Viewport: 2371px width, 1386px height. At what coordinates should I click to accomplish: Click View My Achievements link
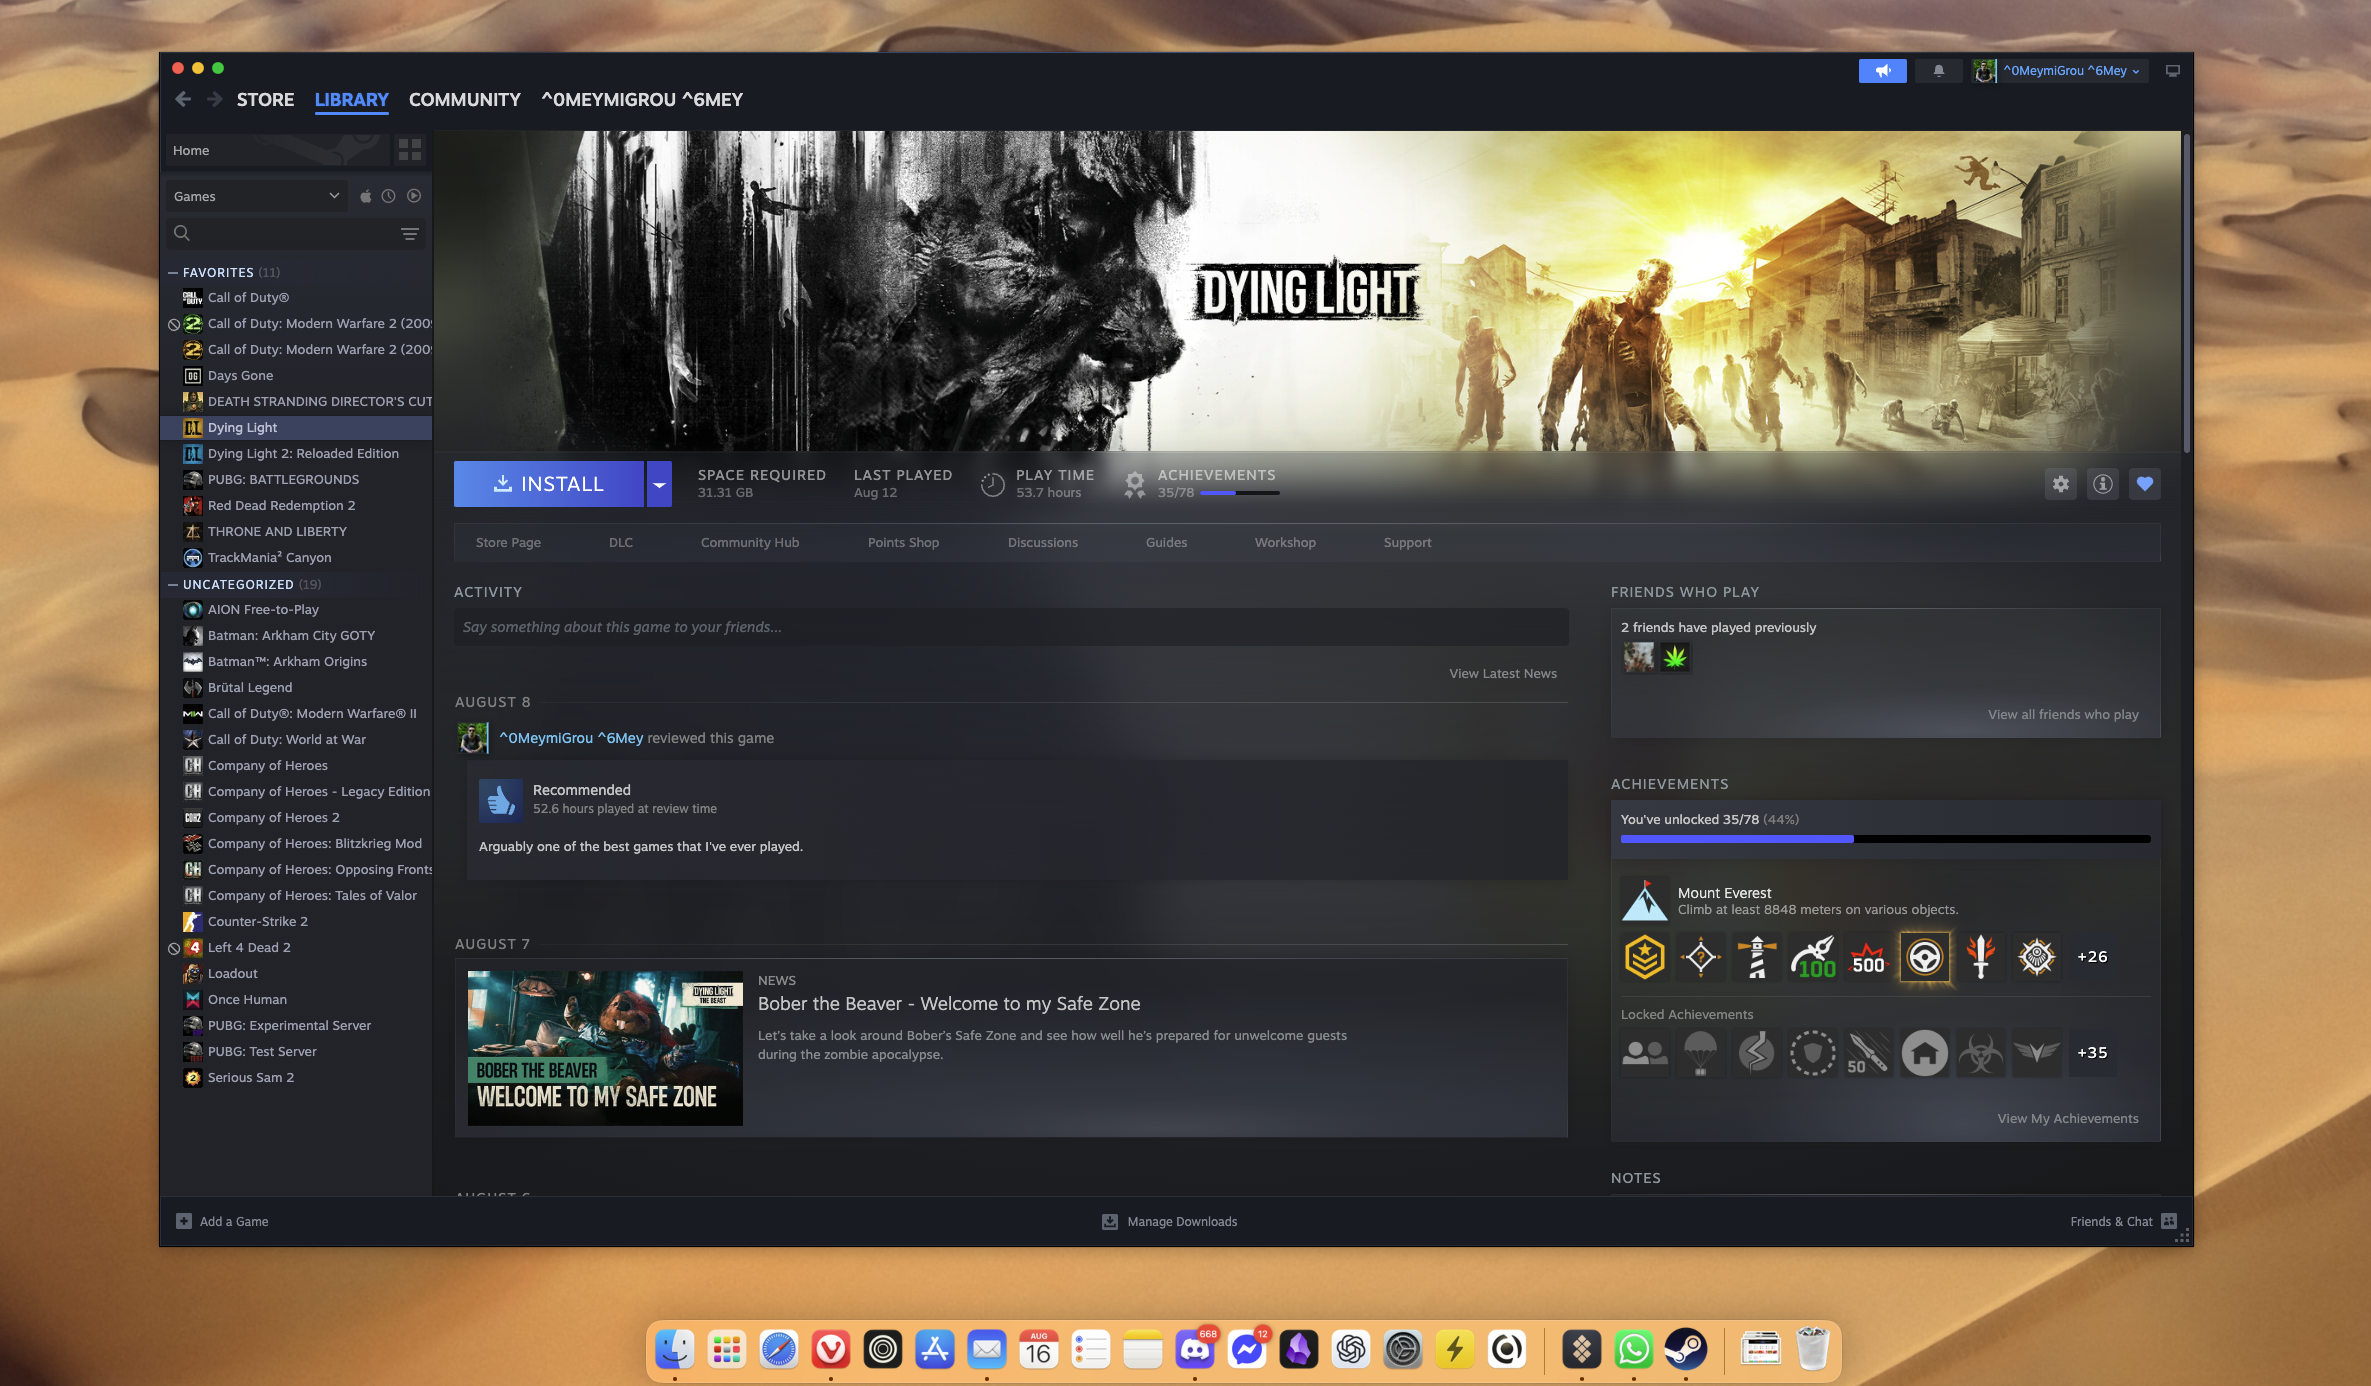tap(2068, 1119)
